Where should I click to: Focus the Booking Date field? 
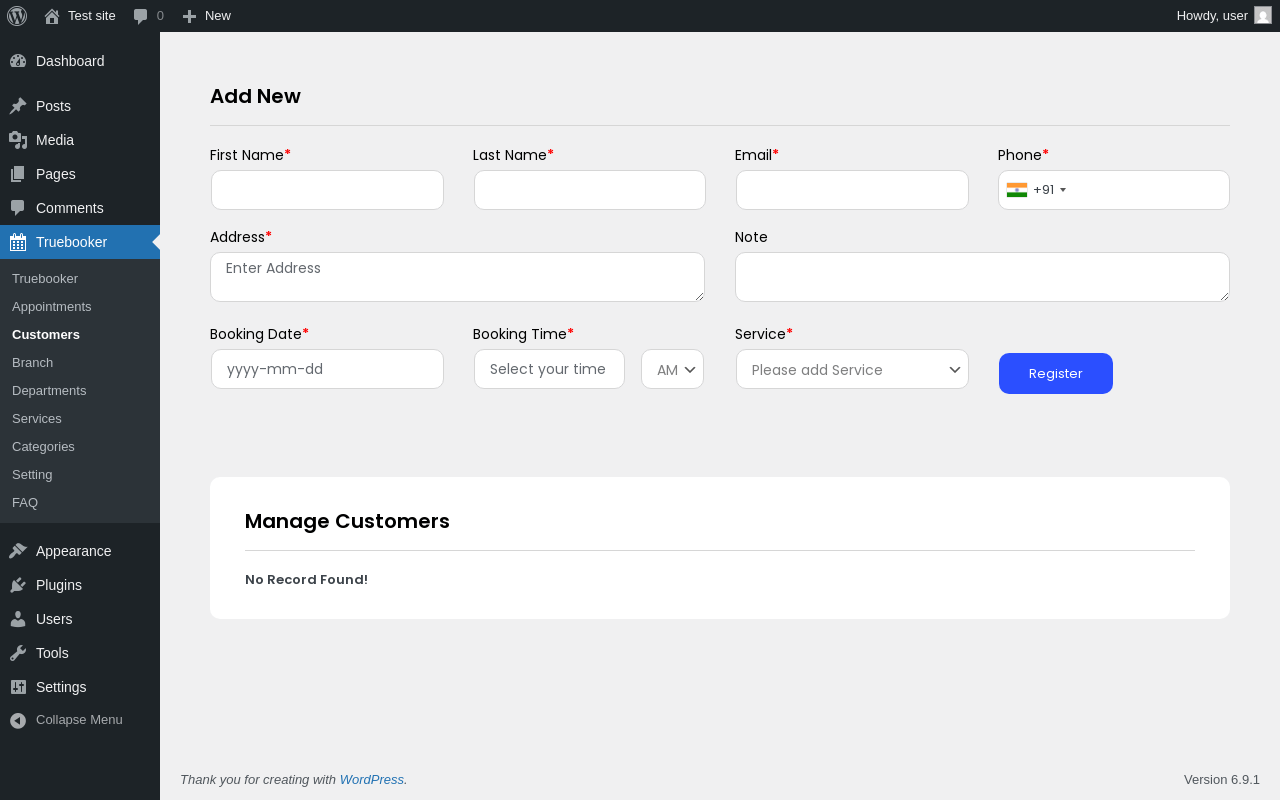[x=327, y=369]
